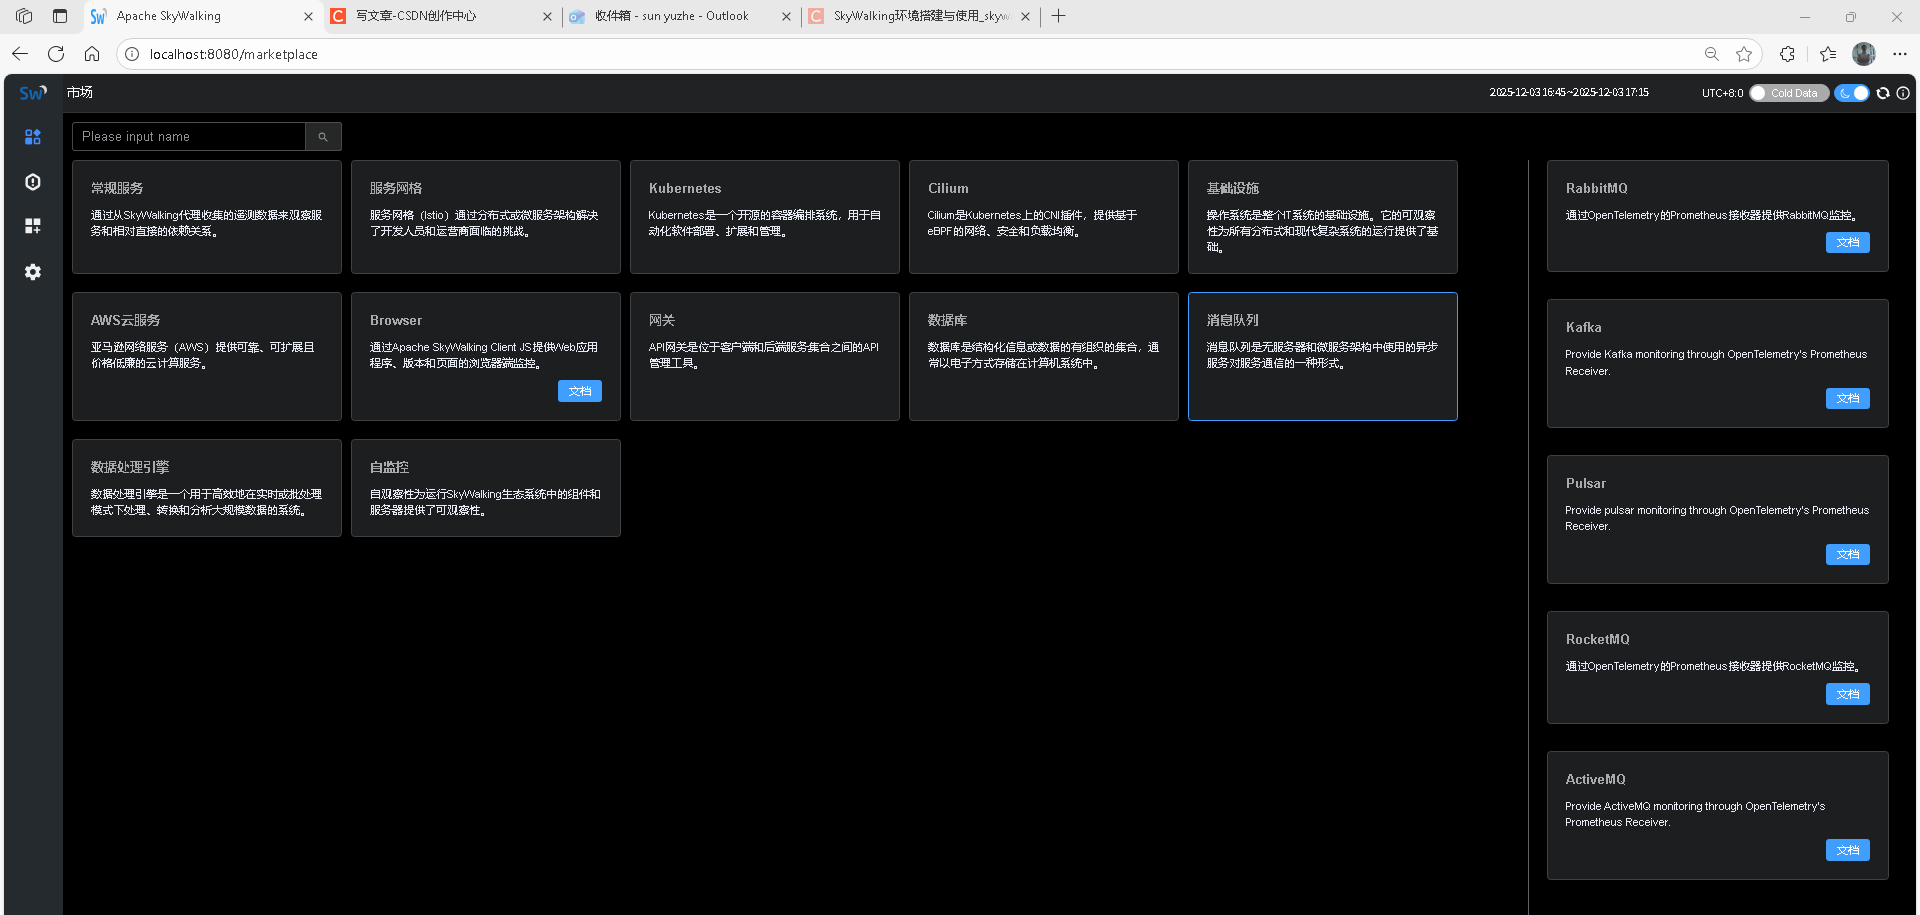Open the favorites list icon in toolbar

tap(1828, 54)
